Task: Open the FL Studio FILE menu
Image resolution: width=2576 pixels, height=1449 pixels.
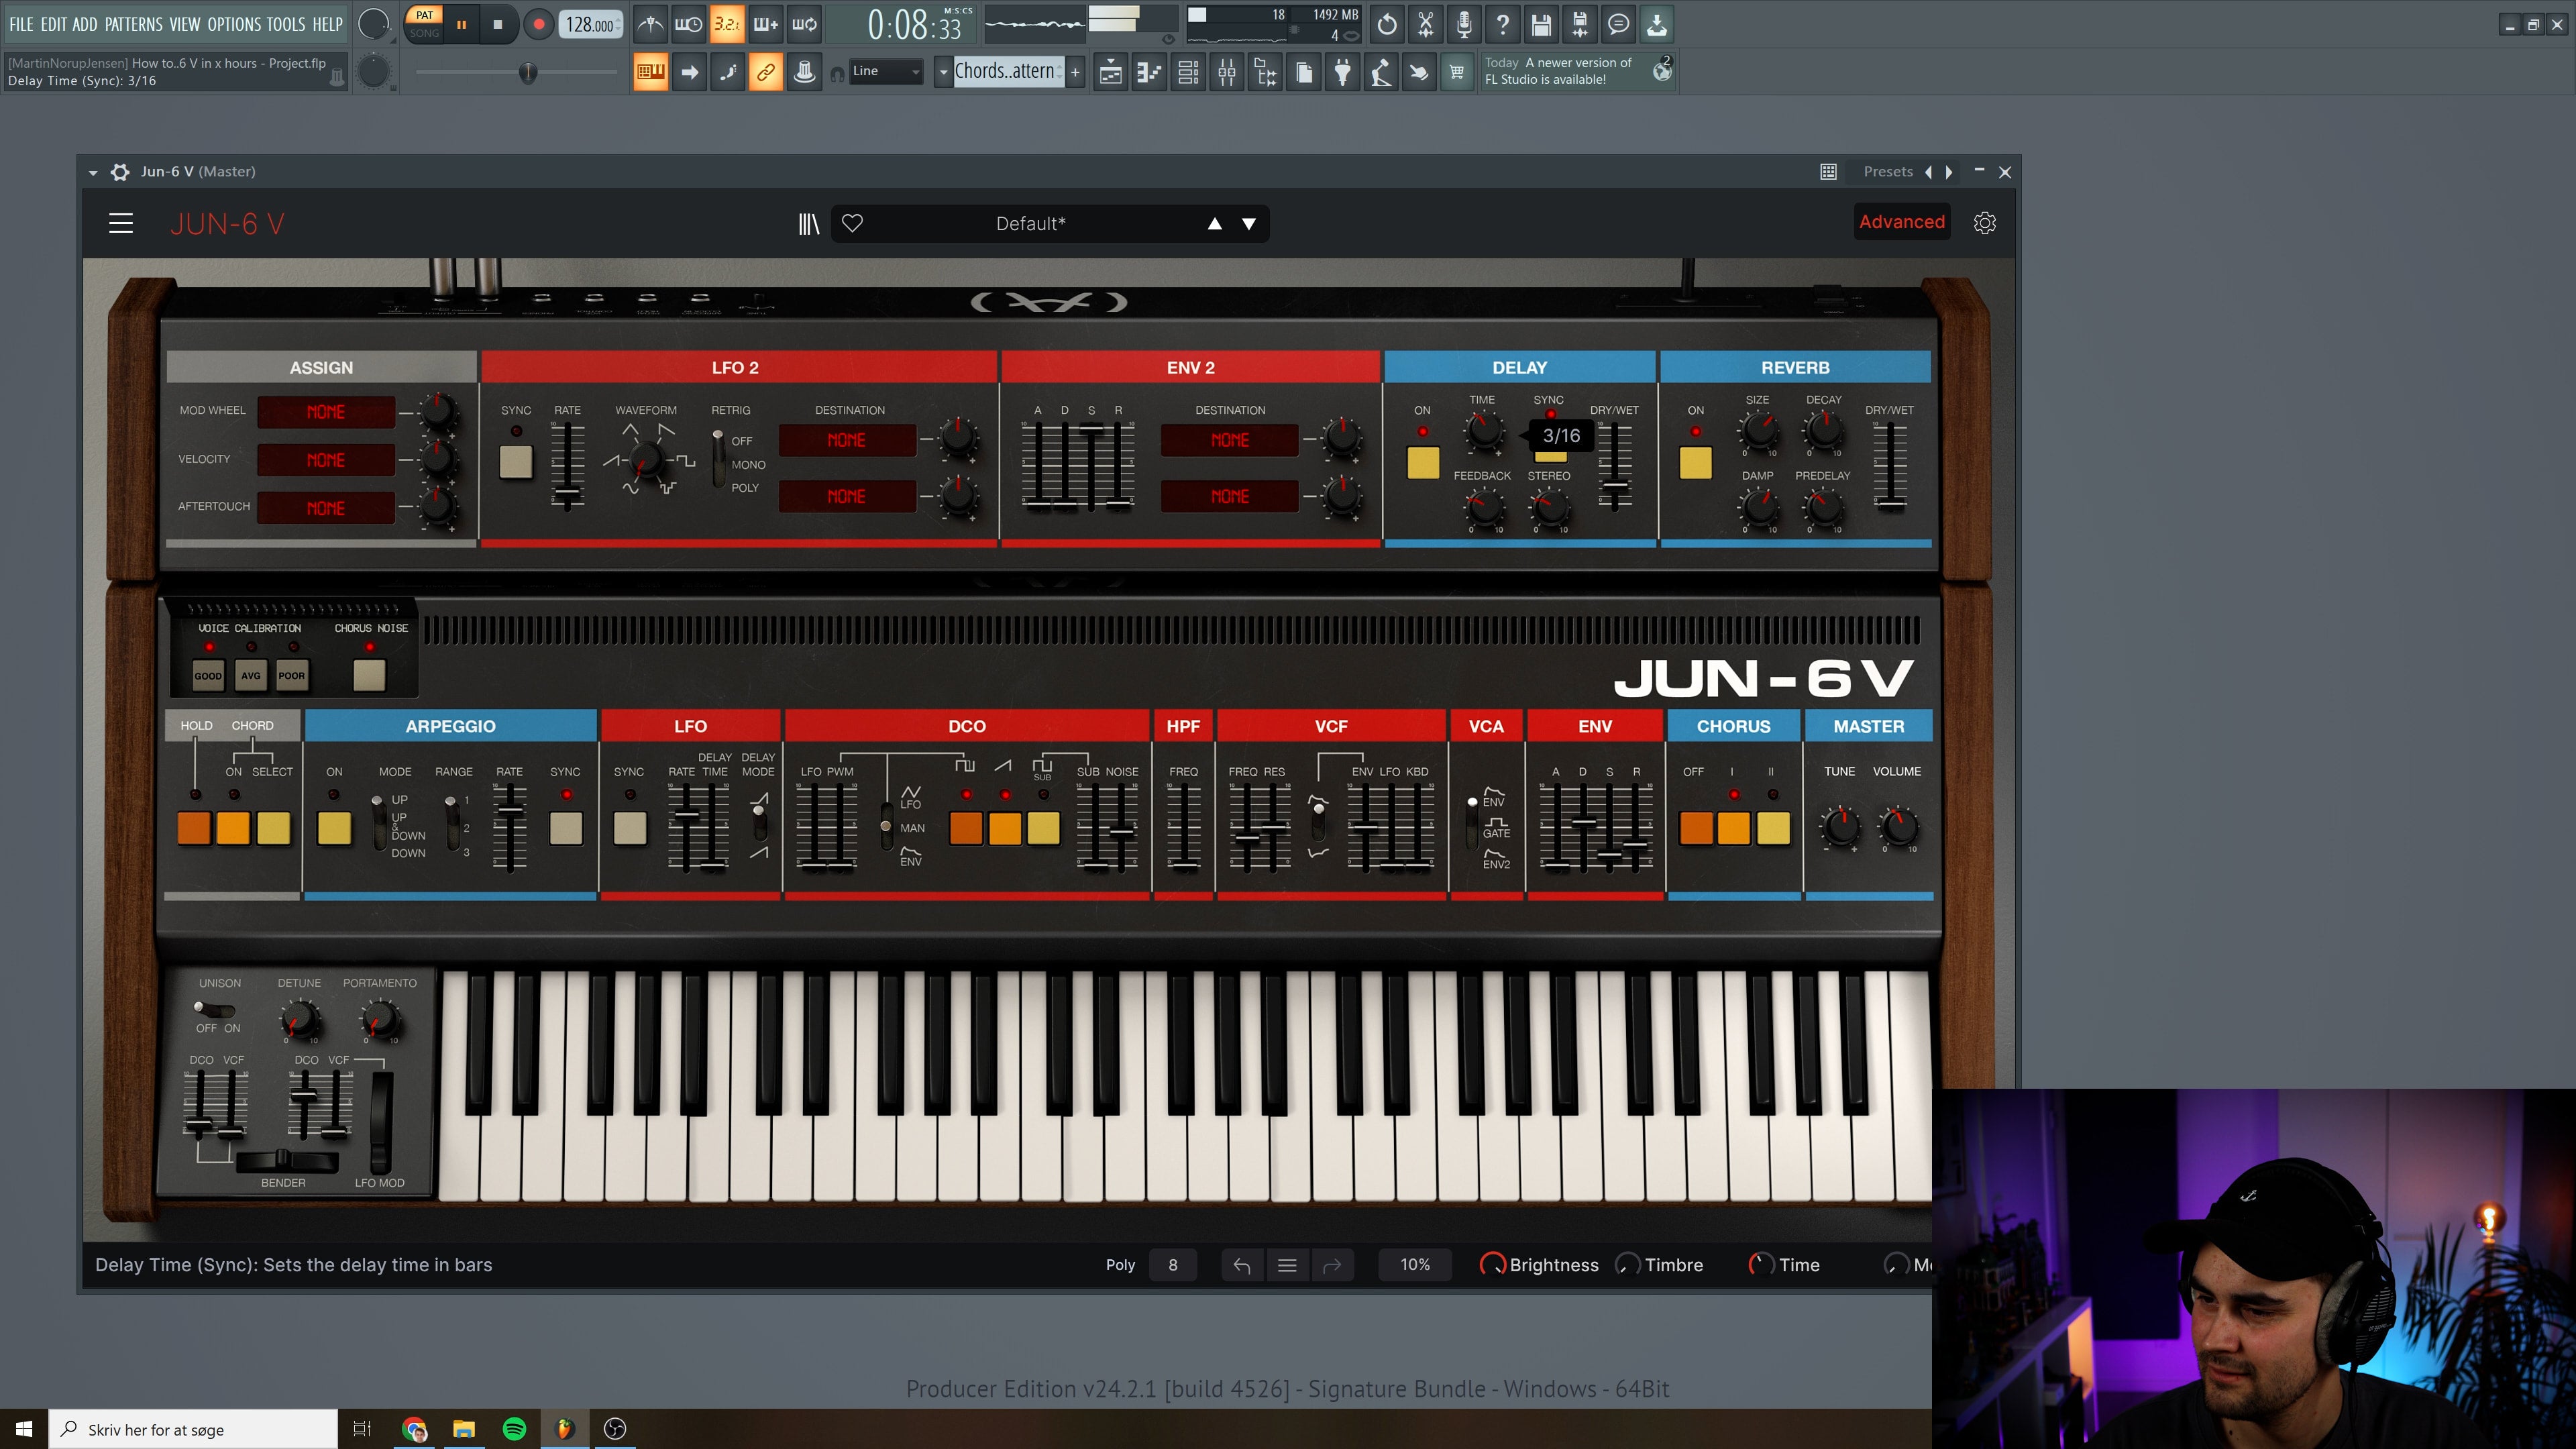Action: point(21,24)
